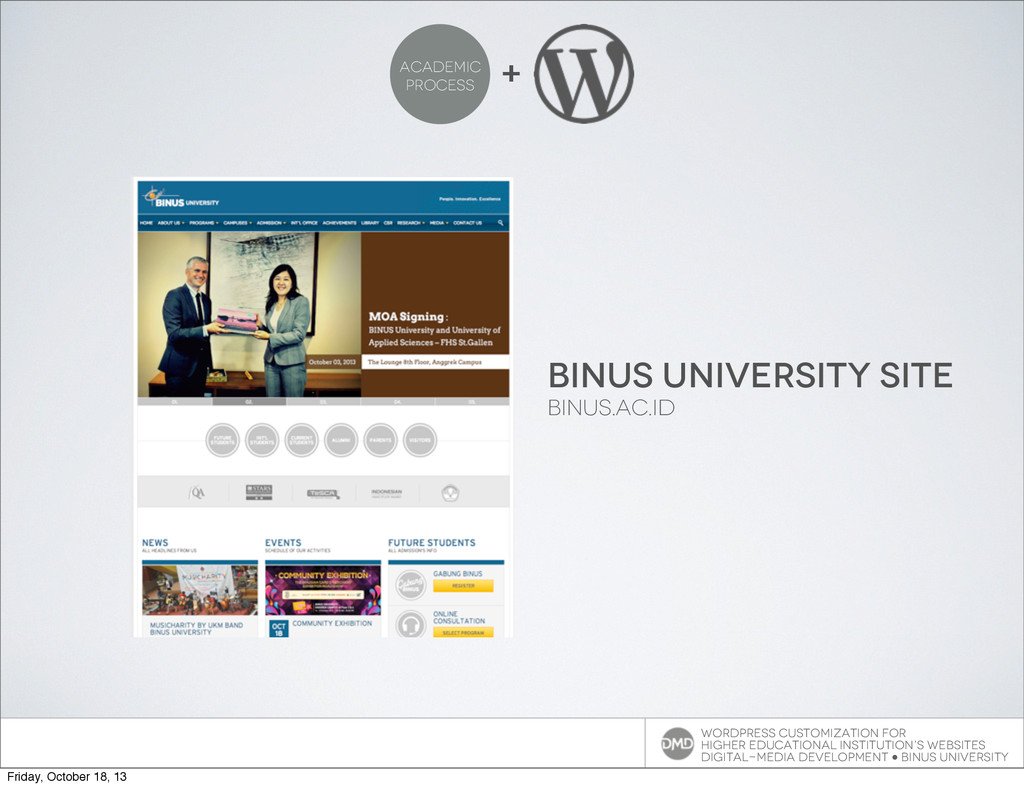Click the yellow Register button
1024x788 pixels.
[x=463, y=586]
